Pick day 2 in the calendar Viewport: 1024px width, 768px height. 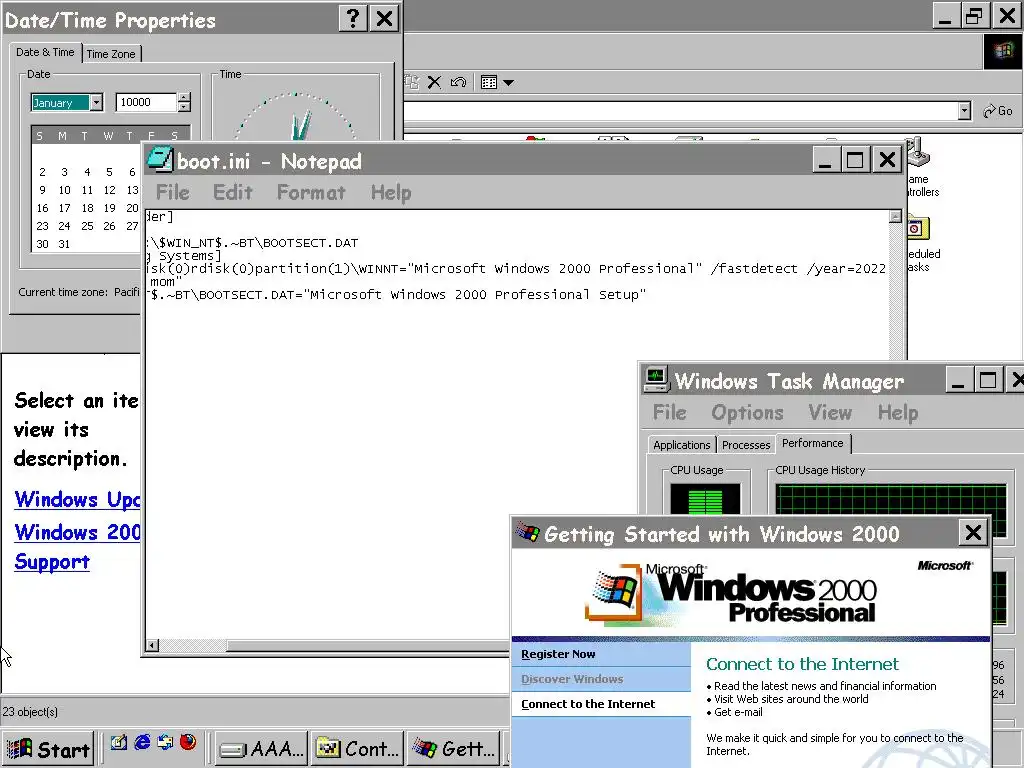42,172
